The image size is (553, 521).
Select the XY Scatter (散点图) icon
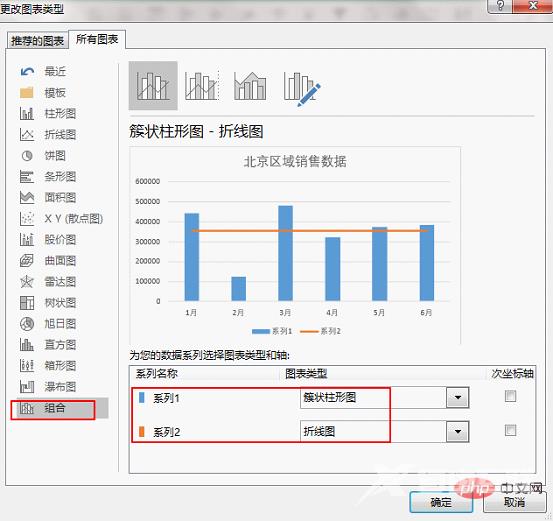pos(27,219)
